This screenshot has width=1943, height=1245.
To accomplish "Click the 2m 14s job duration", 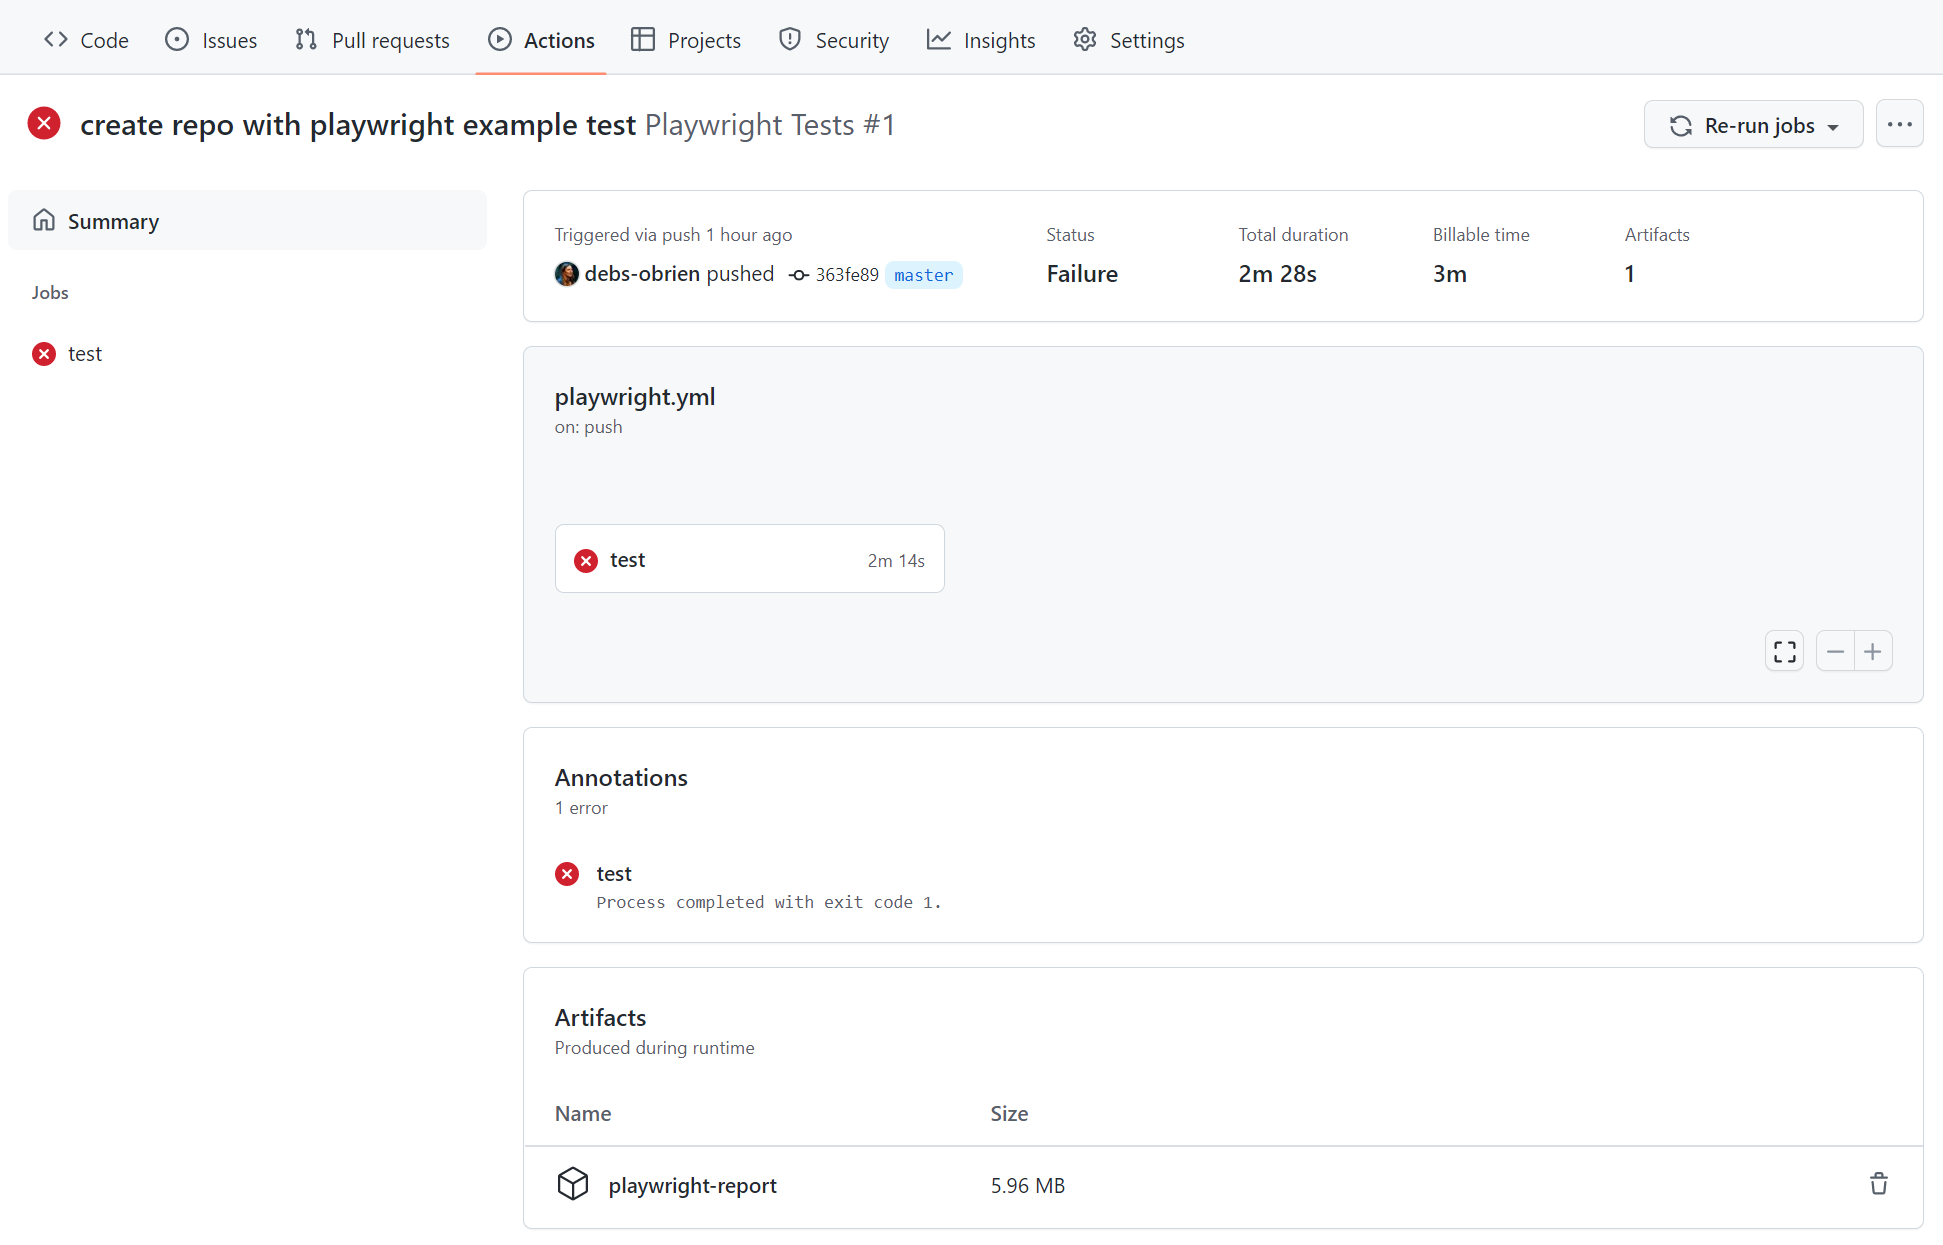I will point(896,561).
